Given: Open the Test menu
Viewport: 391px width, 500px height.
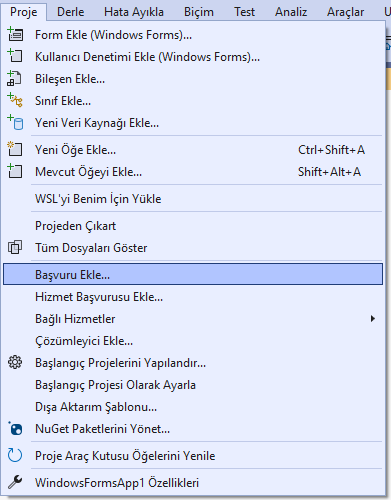Looking at the screenshot, I should click(x=244, y=12).
